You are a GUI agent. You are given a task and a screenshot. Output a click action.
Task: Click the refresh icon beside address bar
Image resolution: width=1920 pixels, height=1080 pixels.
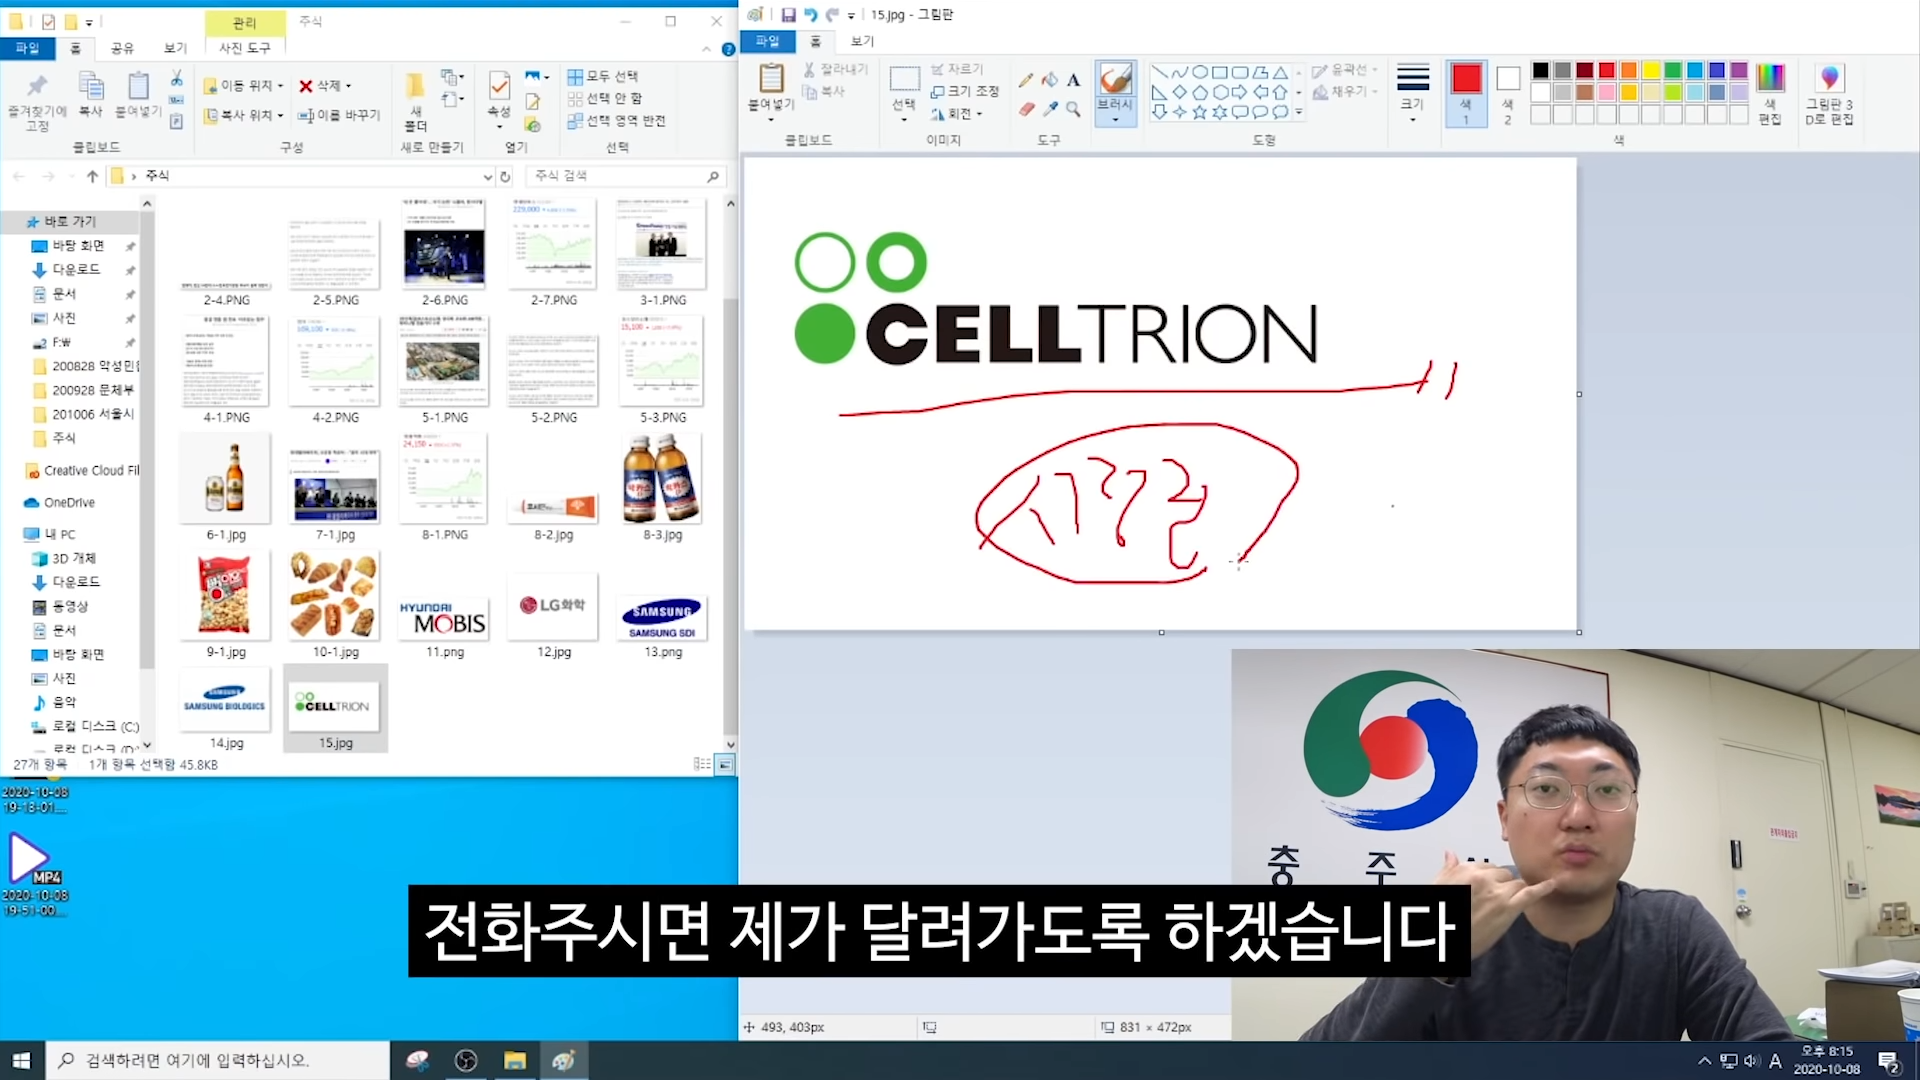(x=506, y=176)
